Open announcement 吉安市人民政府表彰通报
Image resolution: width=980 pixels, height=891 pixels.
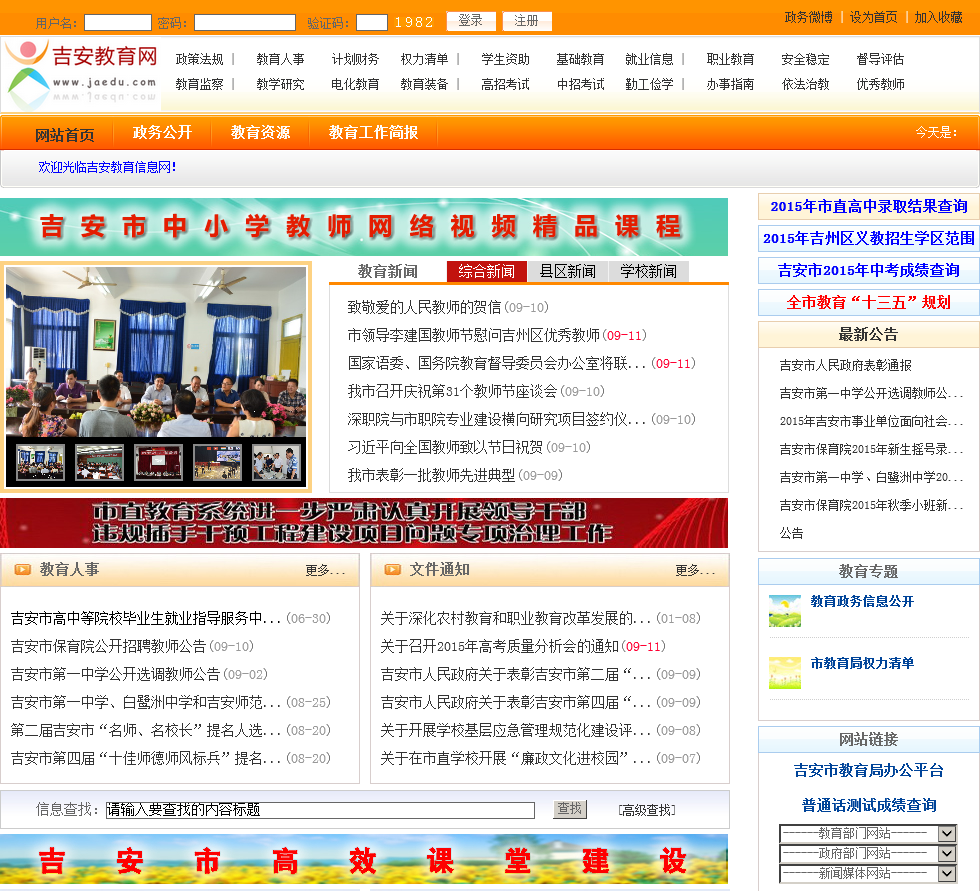click(x=845, y=366)
